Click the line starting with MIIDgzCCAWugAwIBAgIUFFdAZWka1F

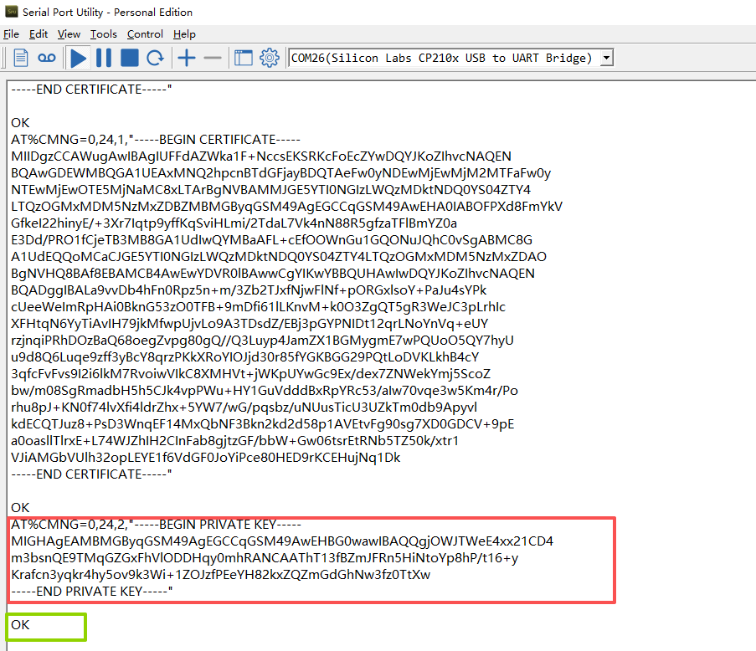(x=261, y=156)
